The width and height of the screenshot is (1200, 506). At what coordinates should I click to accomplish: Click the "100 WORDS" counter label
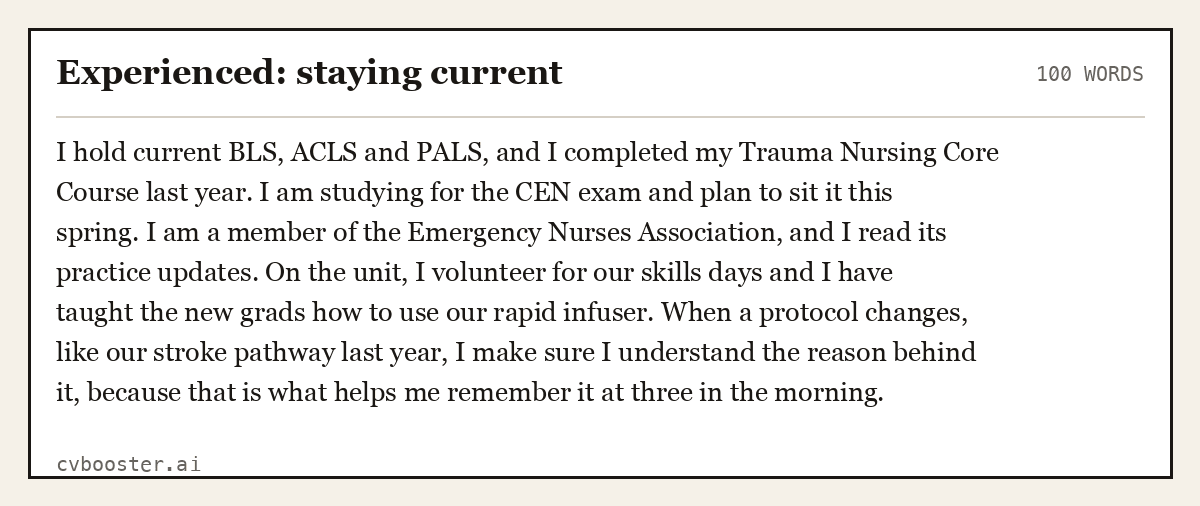[1090, 74]
